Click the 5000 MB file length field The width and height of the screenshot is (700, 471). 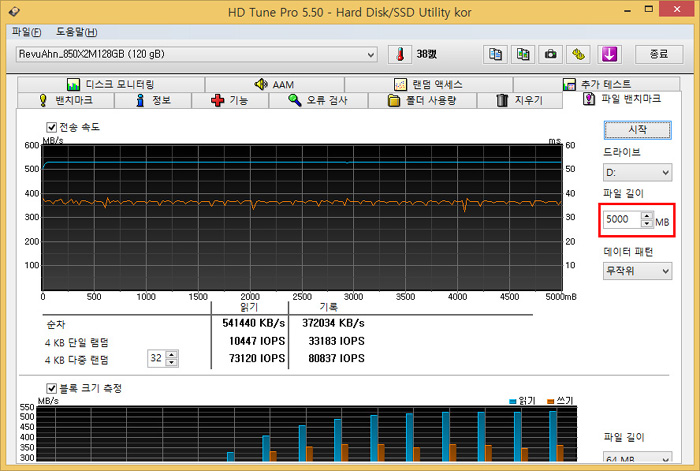click(x=621, y=219)
